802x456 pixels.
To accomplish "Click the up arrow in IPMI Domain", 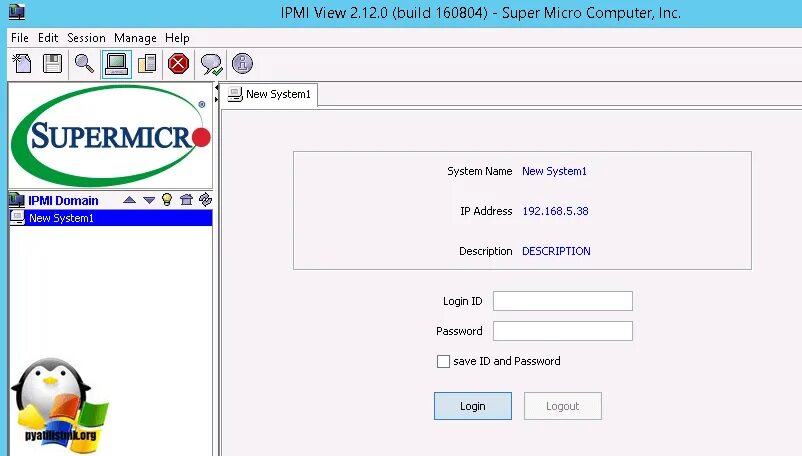I will click(129, 200).
